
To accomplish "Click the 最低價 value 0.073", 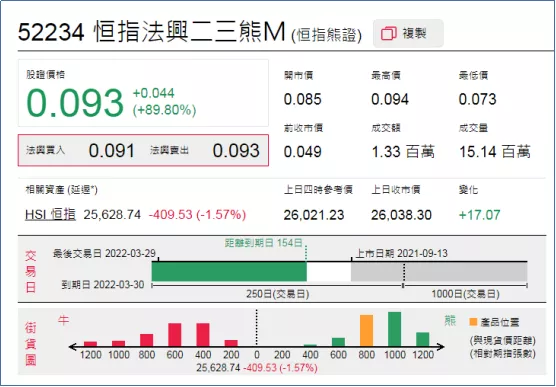I will pyautogui.click(x=477, y=99).
